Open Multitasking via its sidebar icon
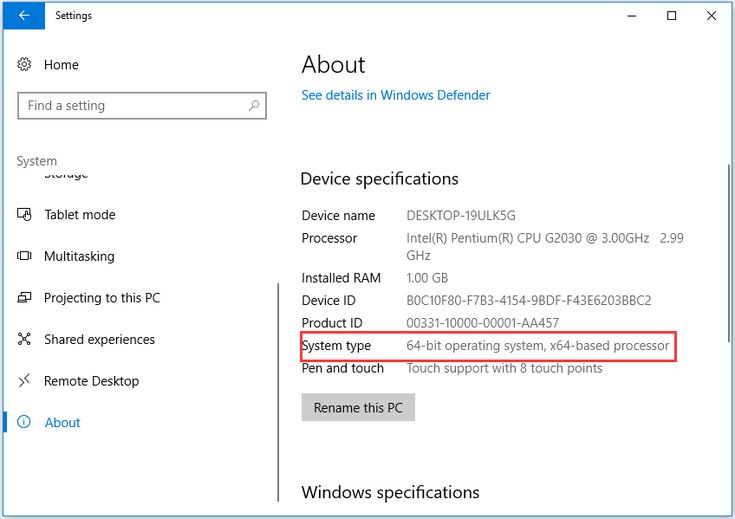 25,257
